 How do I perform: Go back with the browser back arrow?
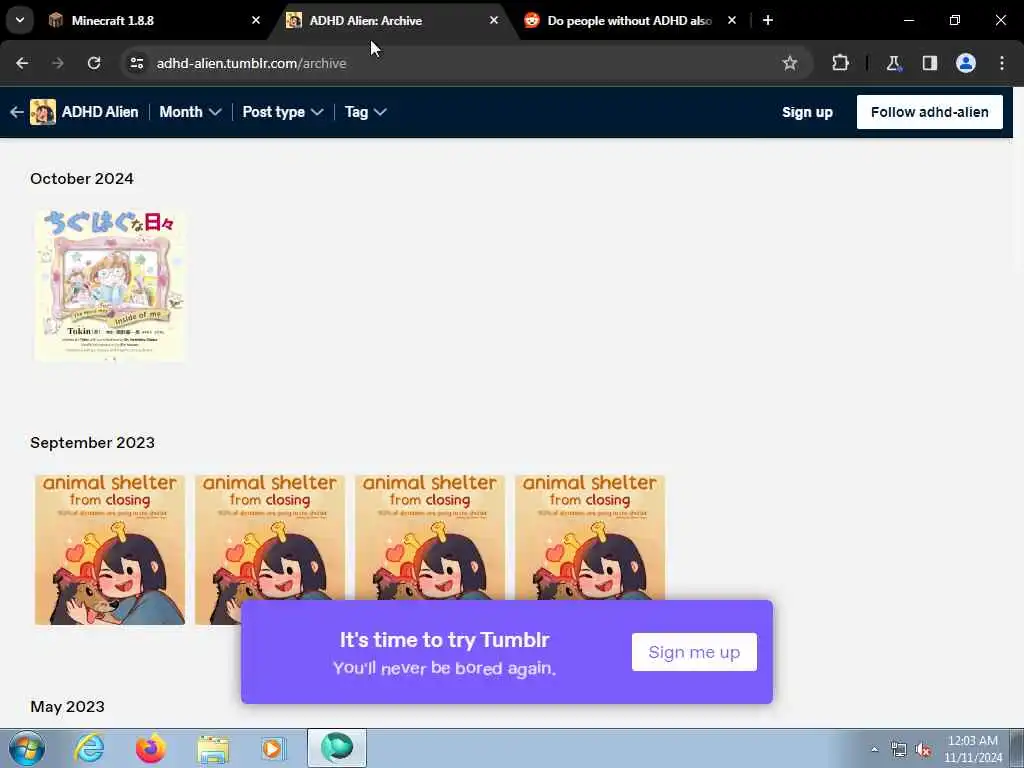click(x=22, y=63)
